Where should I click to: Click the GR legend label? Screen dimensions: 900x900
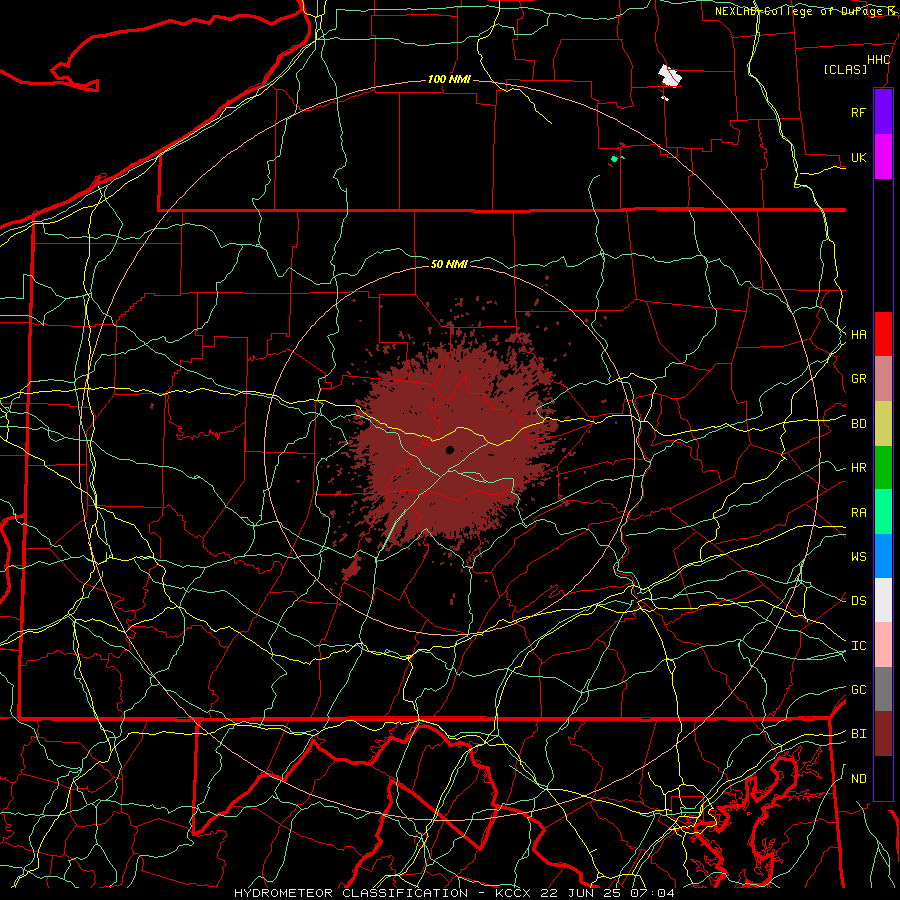point(858,379)
